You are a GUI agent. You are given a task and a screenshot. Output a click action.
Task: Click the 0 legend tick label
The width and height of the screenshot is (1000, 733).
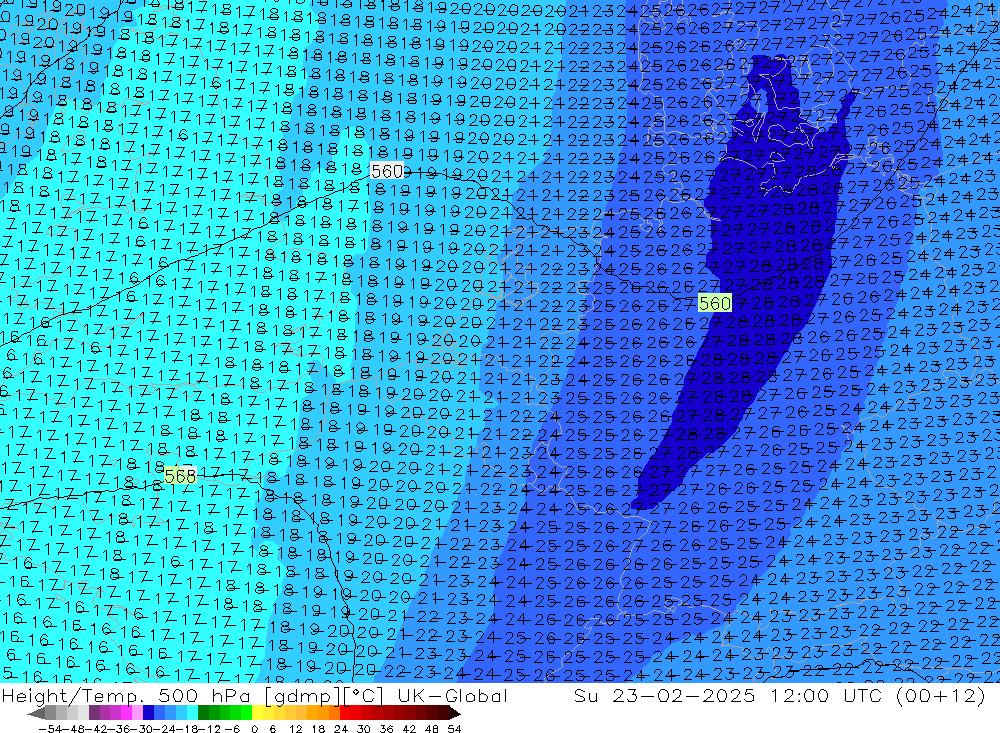[254, 729]
